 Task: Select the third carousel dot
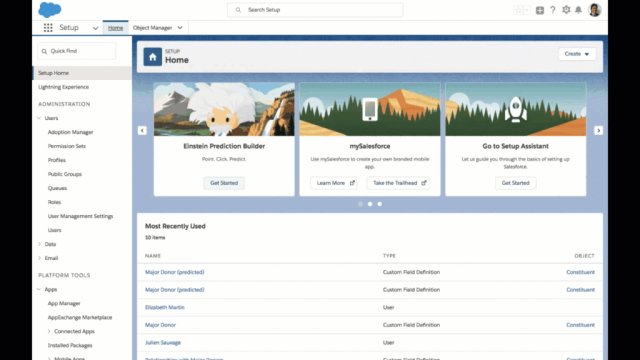(380, 204)
